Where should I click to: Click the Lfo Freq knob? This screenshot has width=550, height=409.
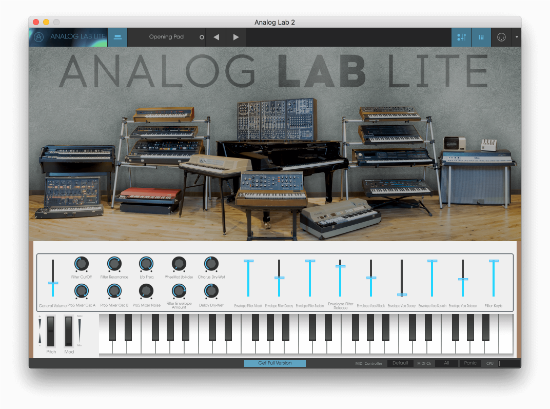tap(146, 263)
